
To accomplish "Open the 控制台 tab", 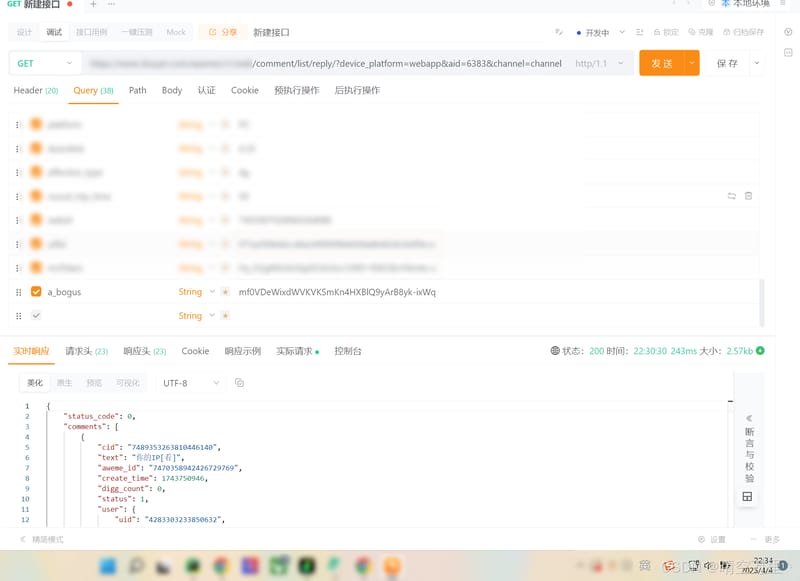I will click(x=348, y=351).
